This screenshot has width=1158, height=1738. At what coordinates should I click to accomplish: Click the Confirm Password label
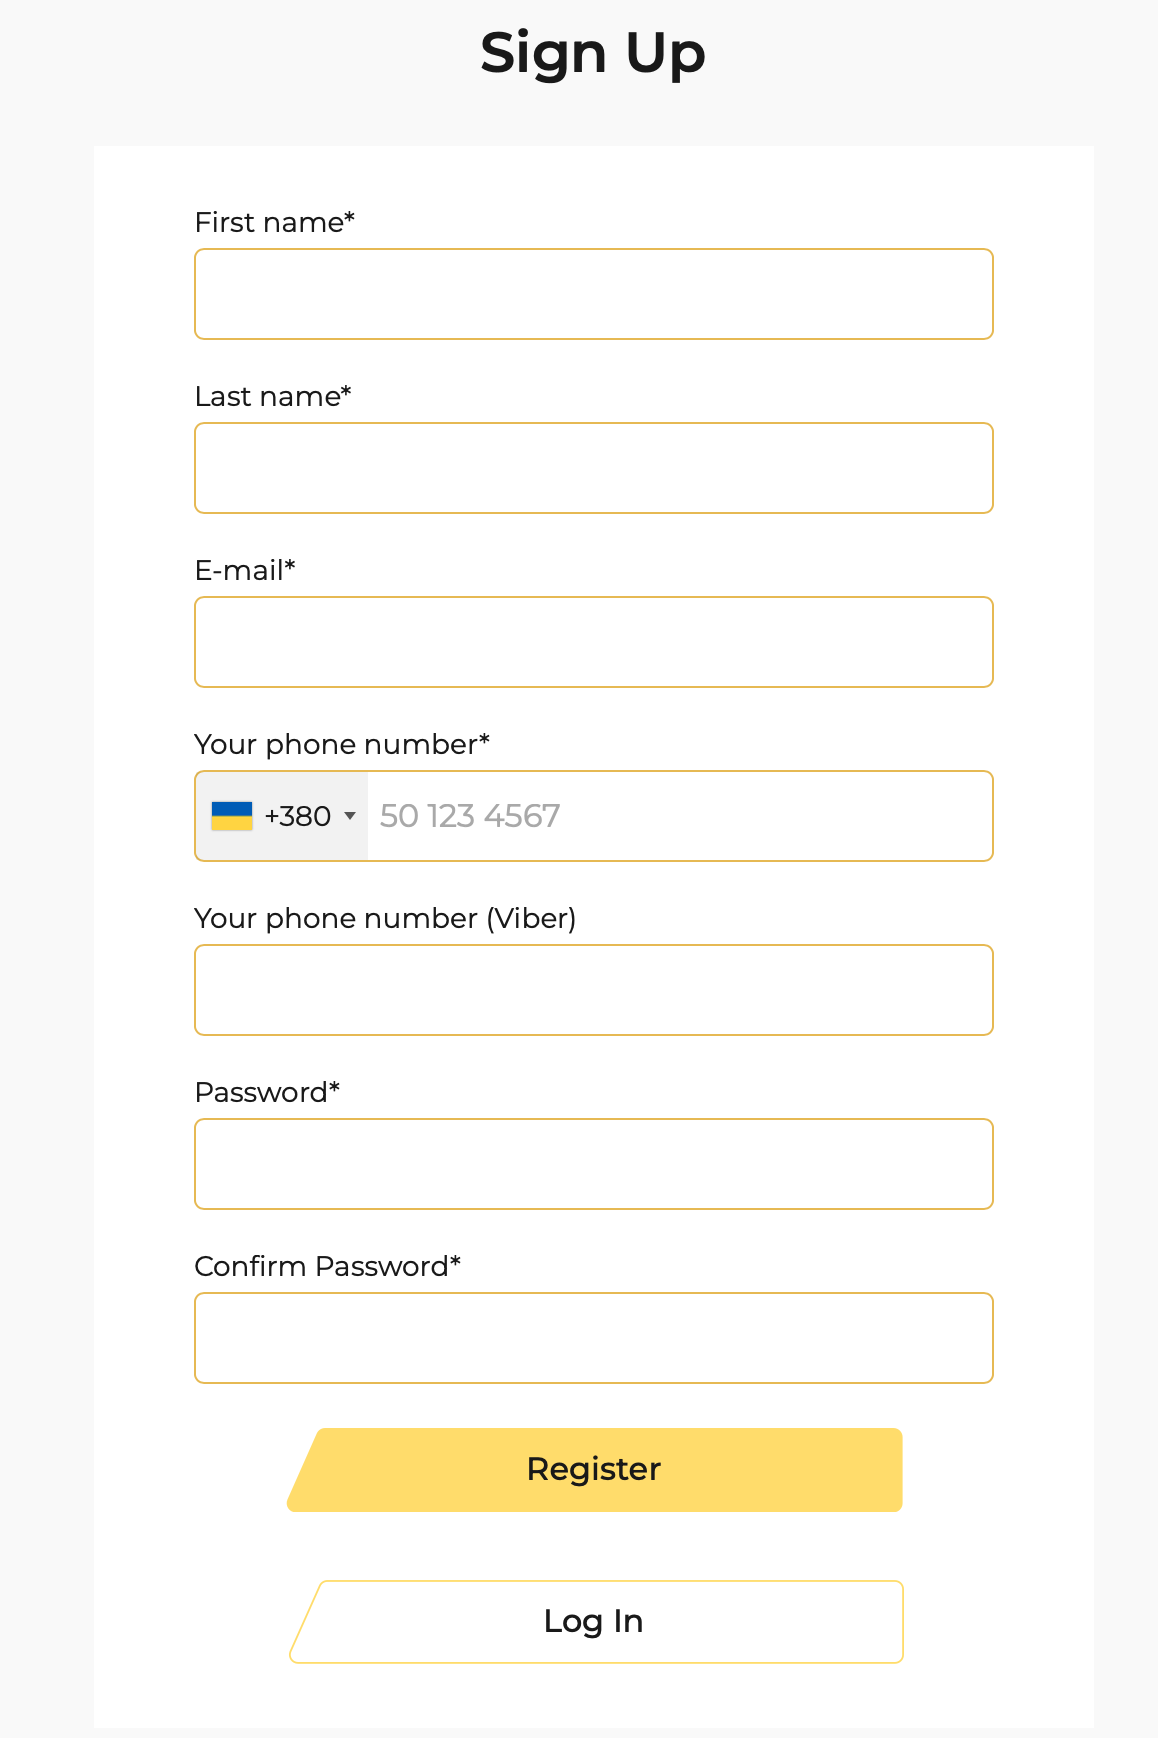click(x=328, y=1266)
